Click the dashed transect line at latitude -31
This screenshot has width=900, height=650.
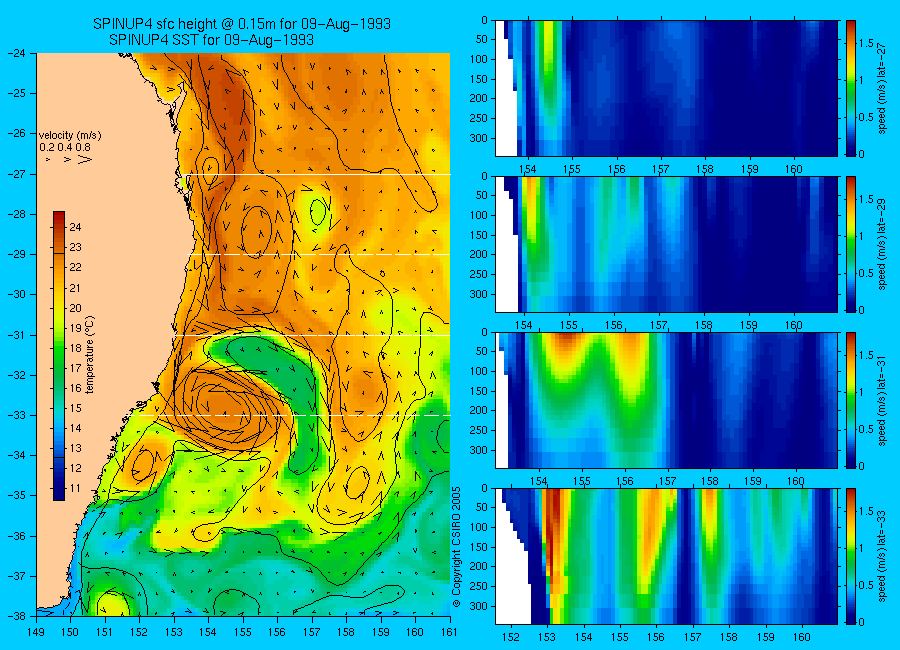tap(314, 335)
